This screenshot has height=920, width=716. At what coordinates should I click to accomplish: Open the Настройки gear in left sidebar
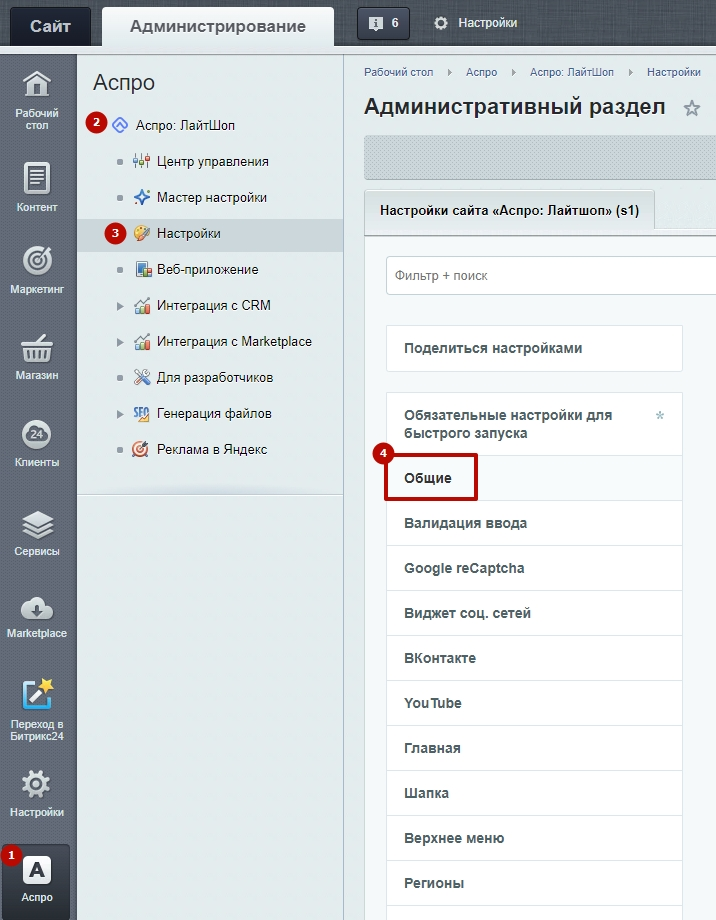36,784
